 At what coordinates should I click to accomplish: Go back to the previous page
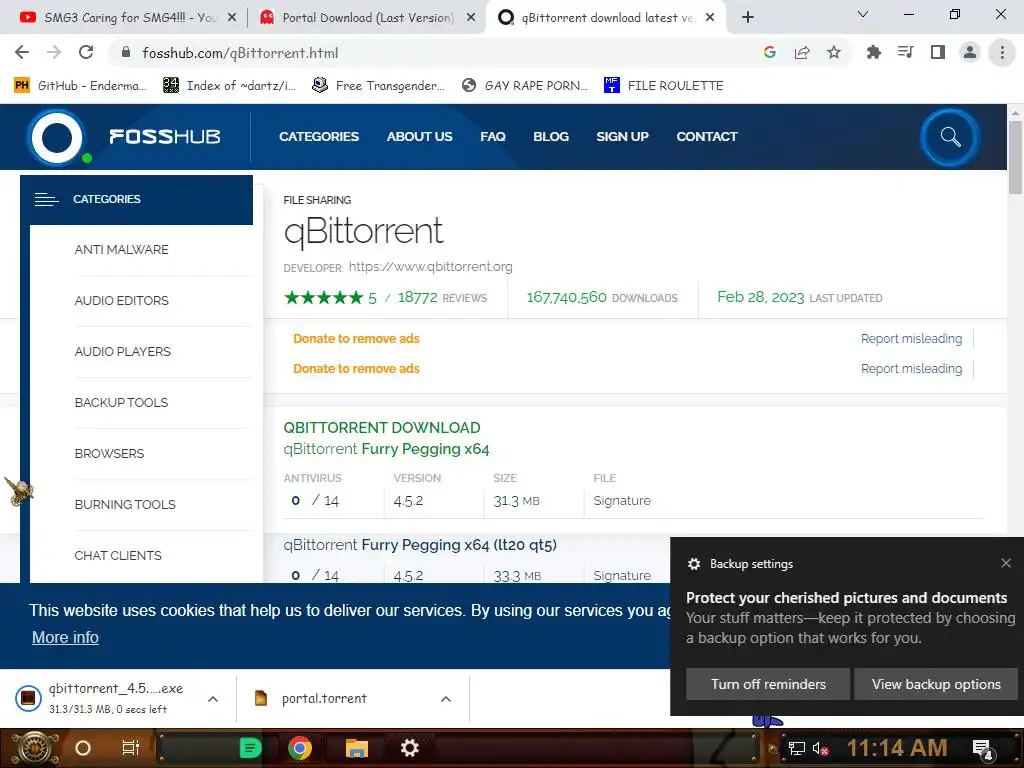pyautogui.click(x=22, y=53)
